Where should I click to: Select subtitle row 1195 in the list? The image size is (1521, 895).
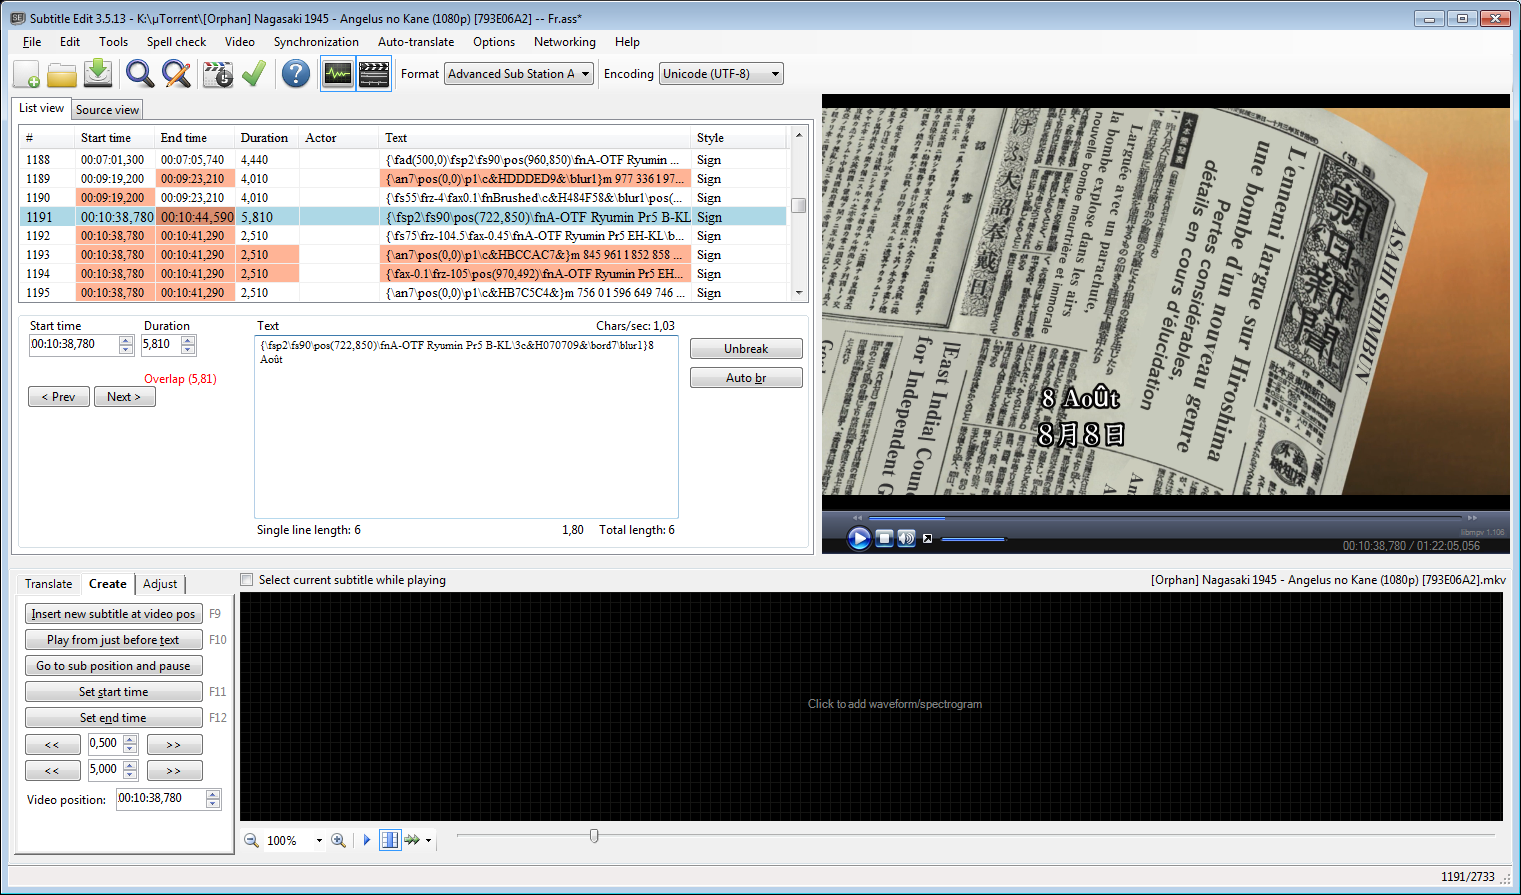403,293
